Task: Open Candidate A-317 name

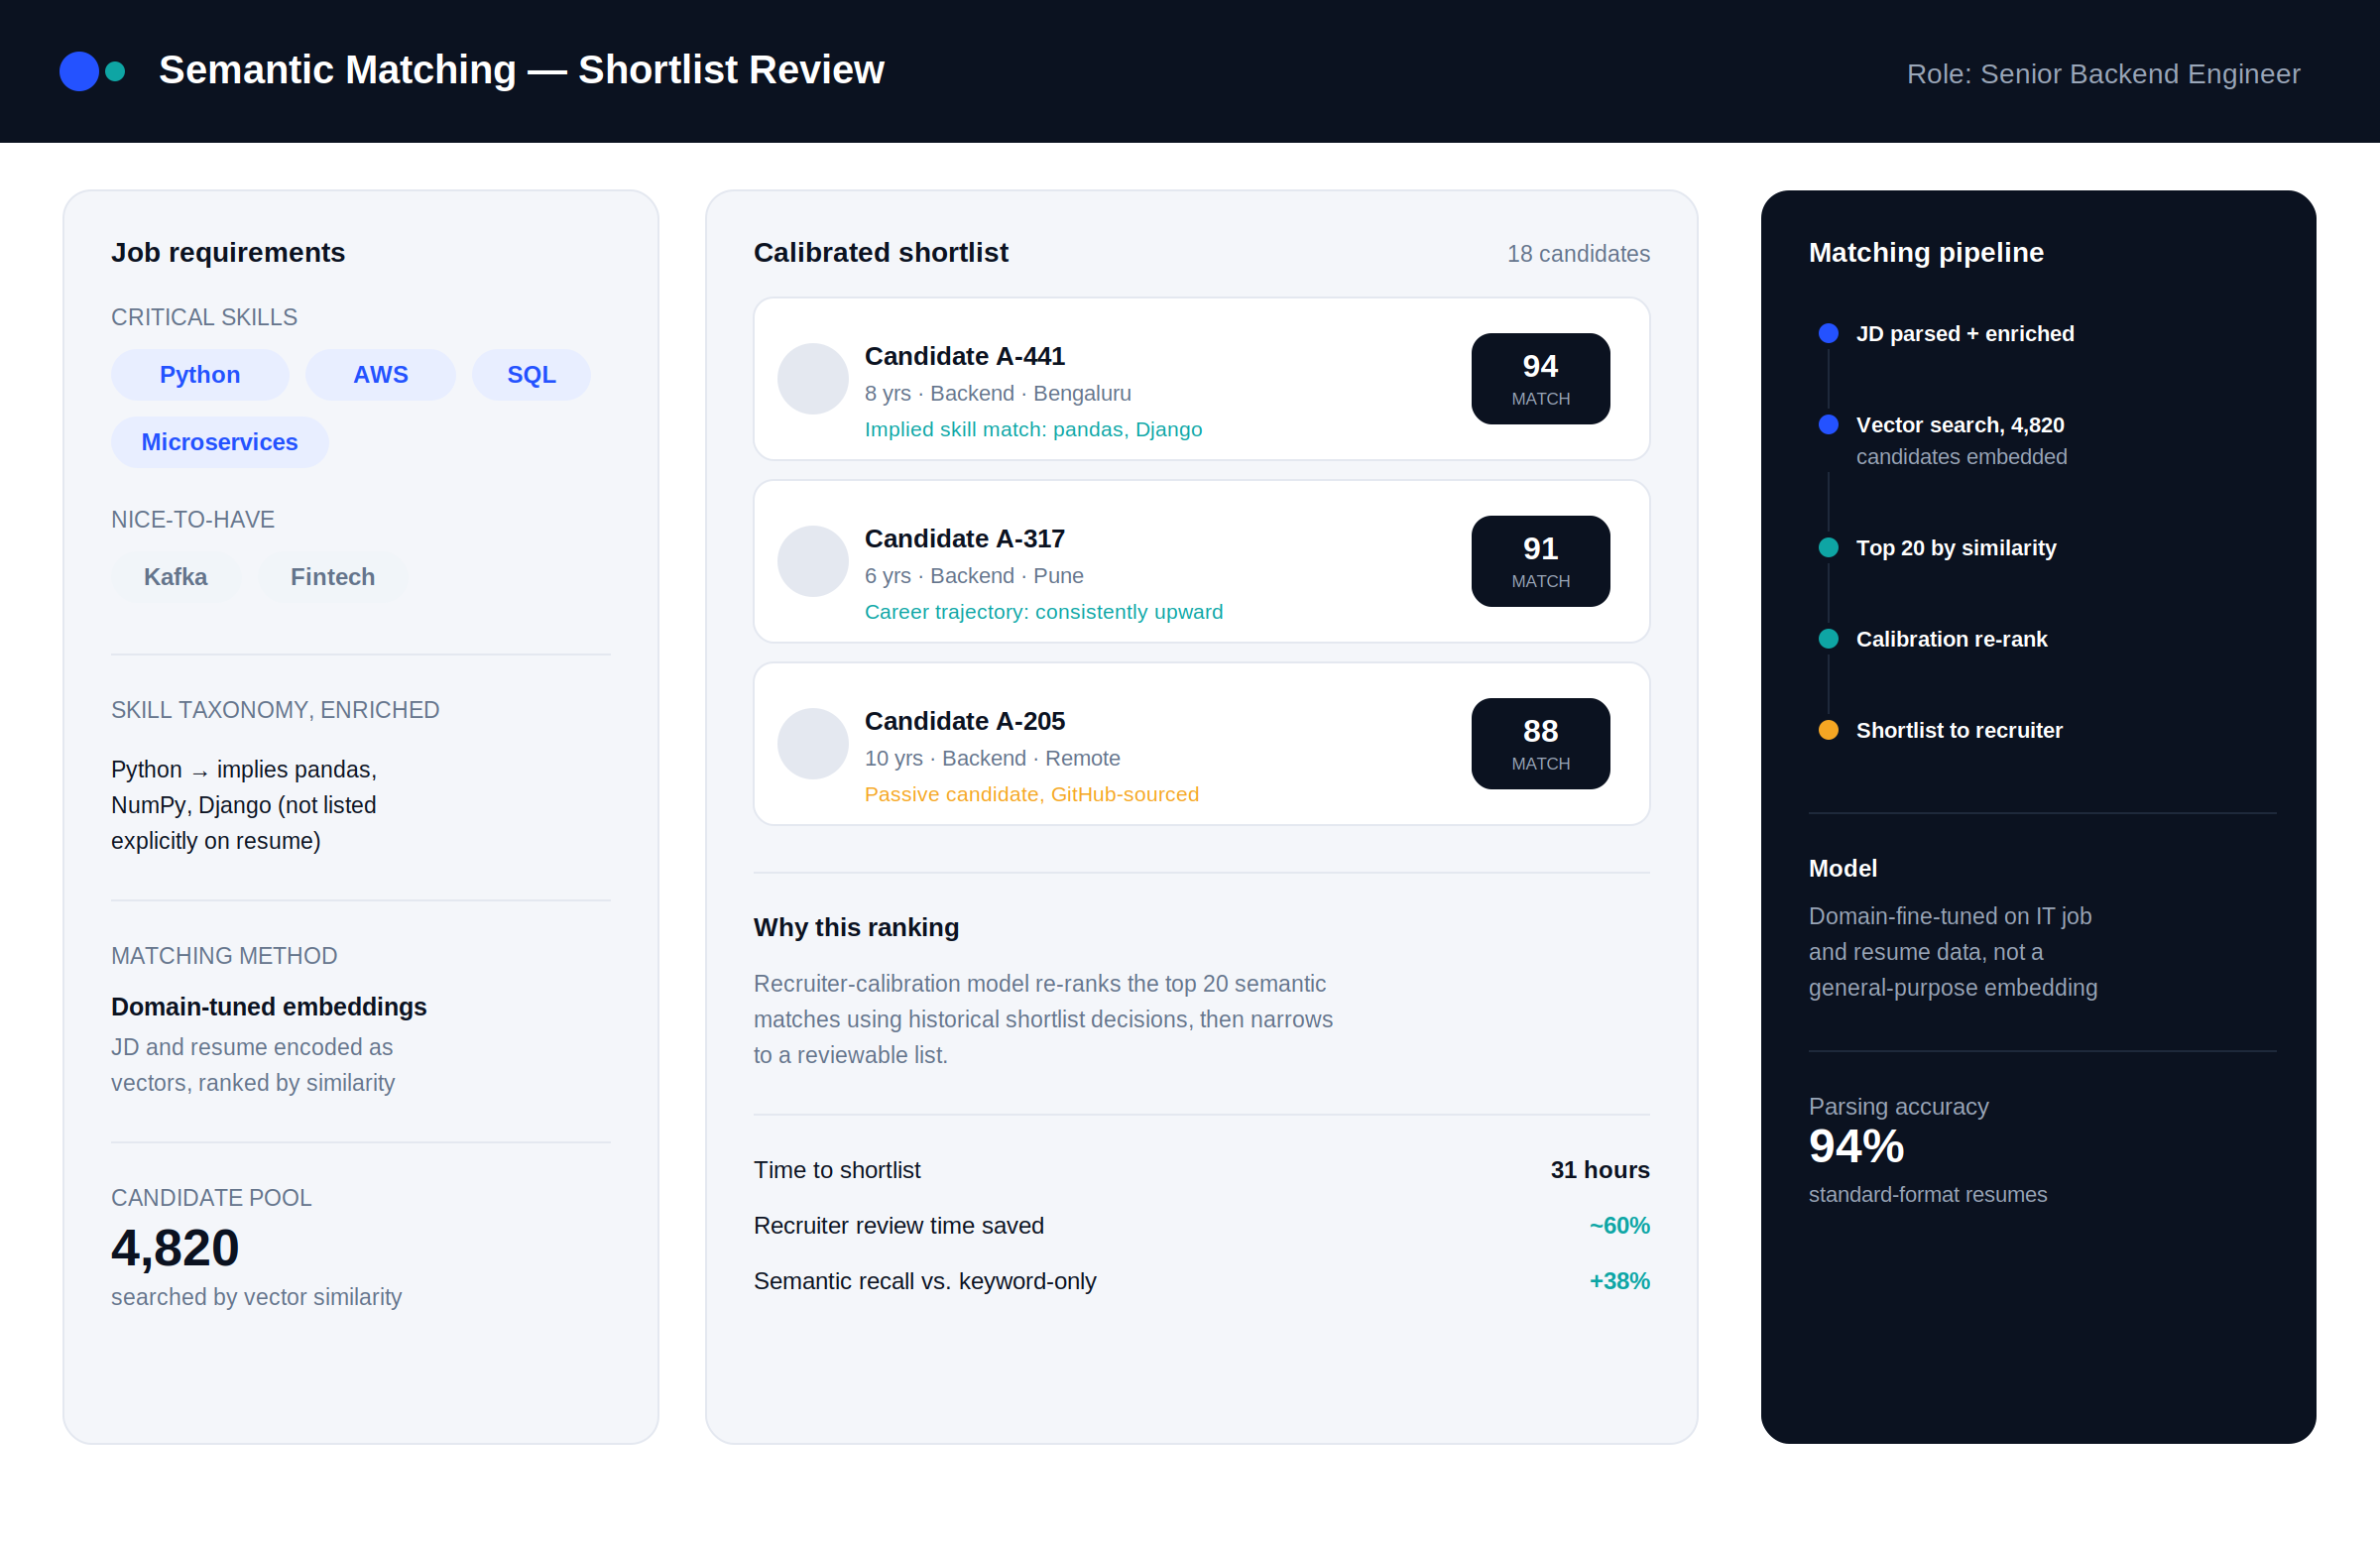Action: coord(964,539)
